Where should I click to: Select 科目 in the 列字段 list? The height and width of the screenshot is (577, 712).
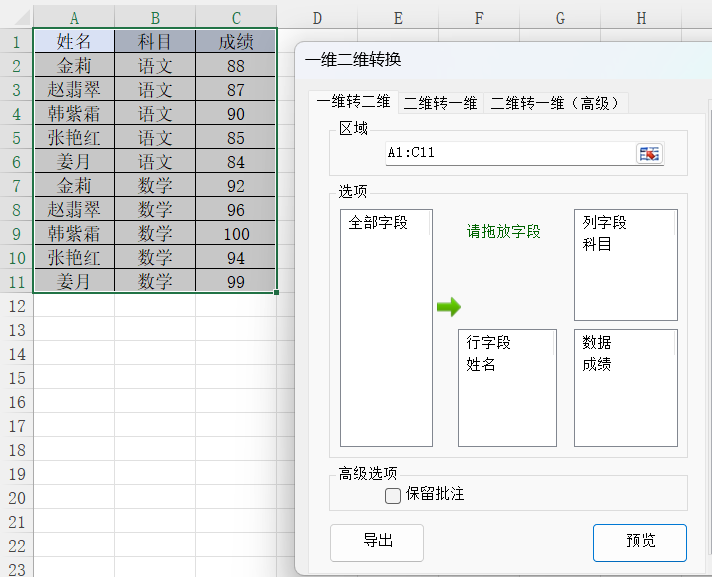(x=597, y=245)
